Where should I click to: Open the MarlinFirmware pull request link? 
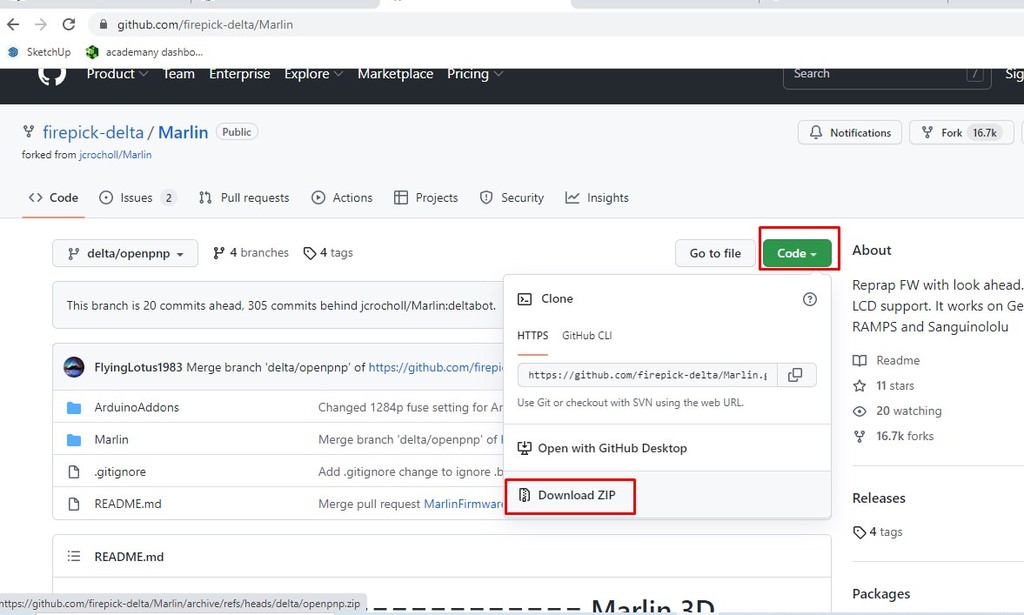464,503
